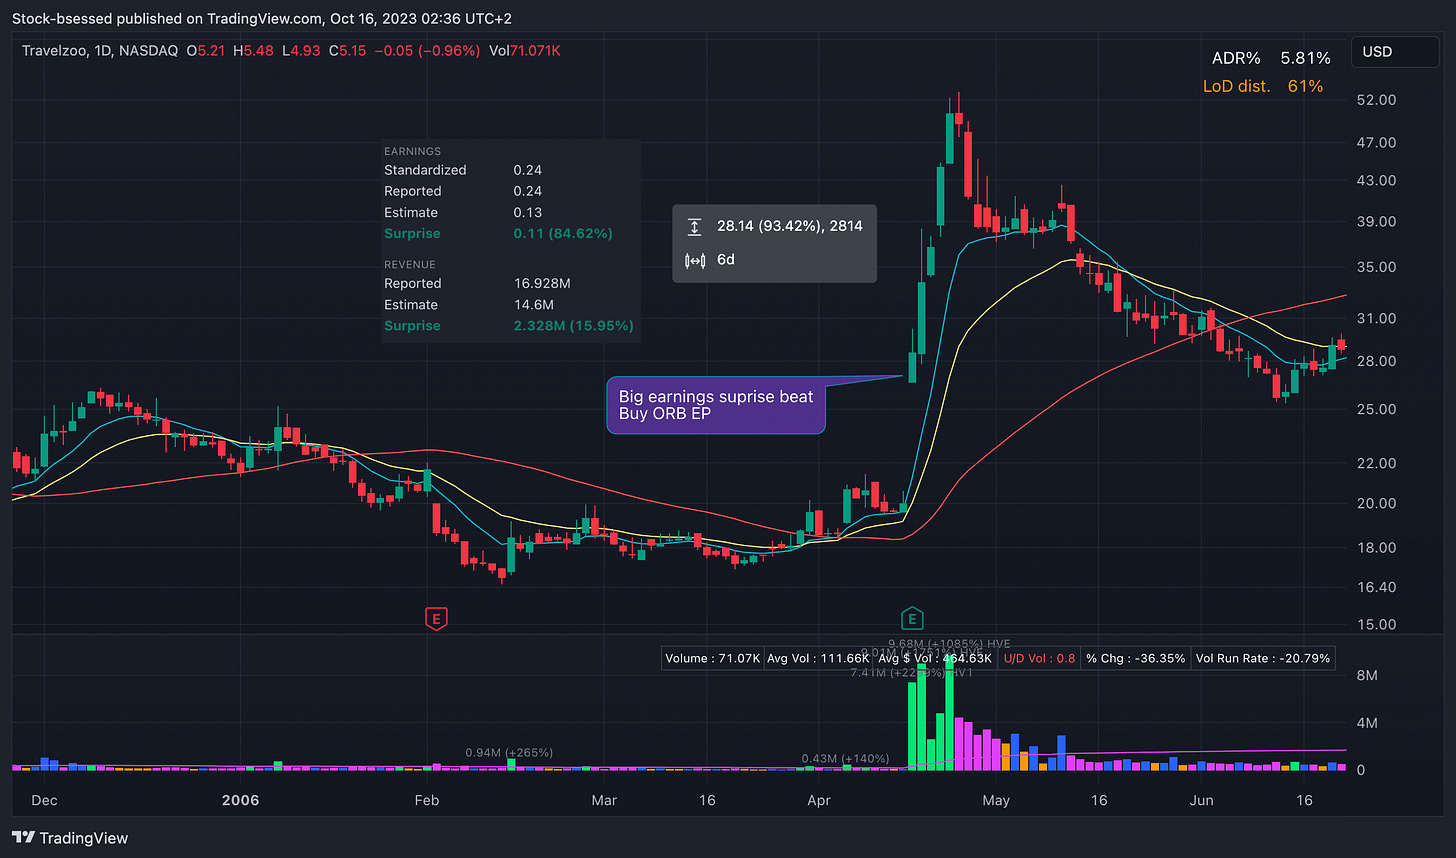Click the open value O5.21
This screenshot has height=858, width=1456.
click(206, 50)
